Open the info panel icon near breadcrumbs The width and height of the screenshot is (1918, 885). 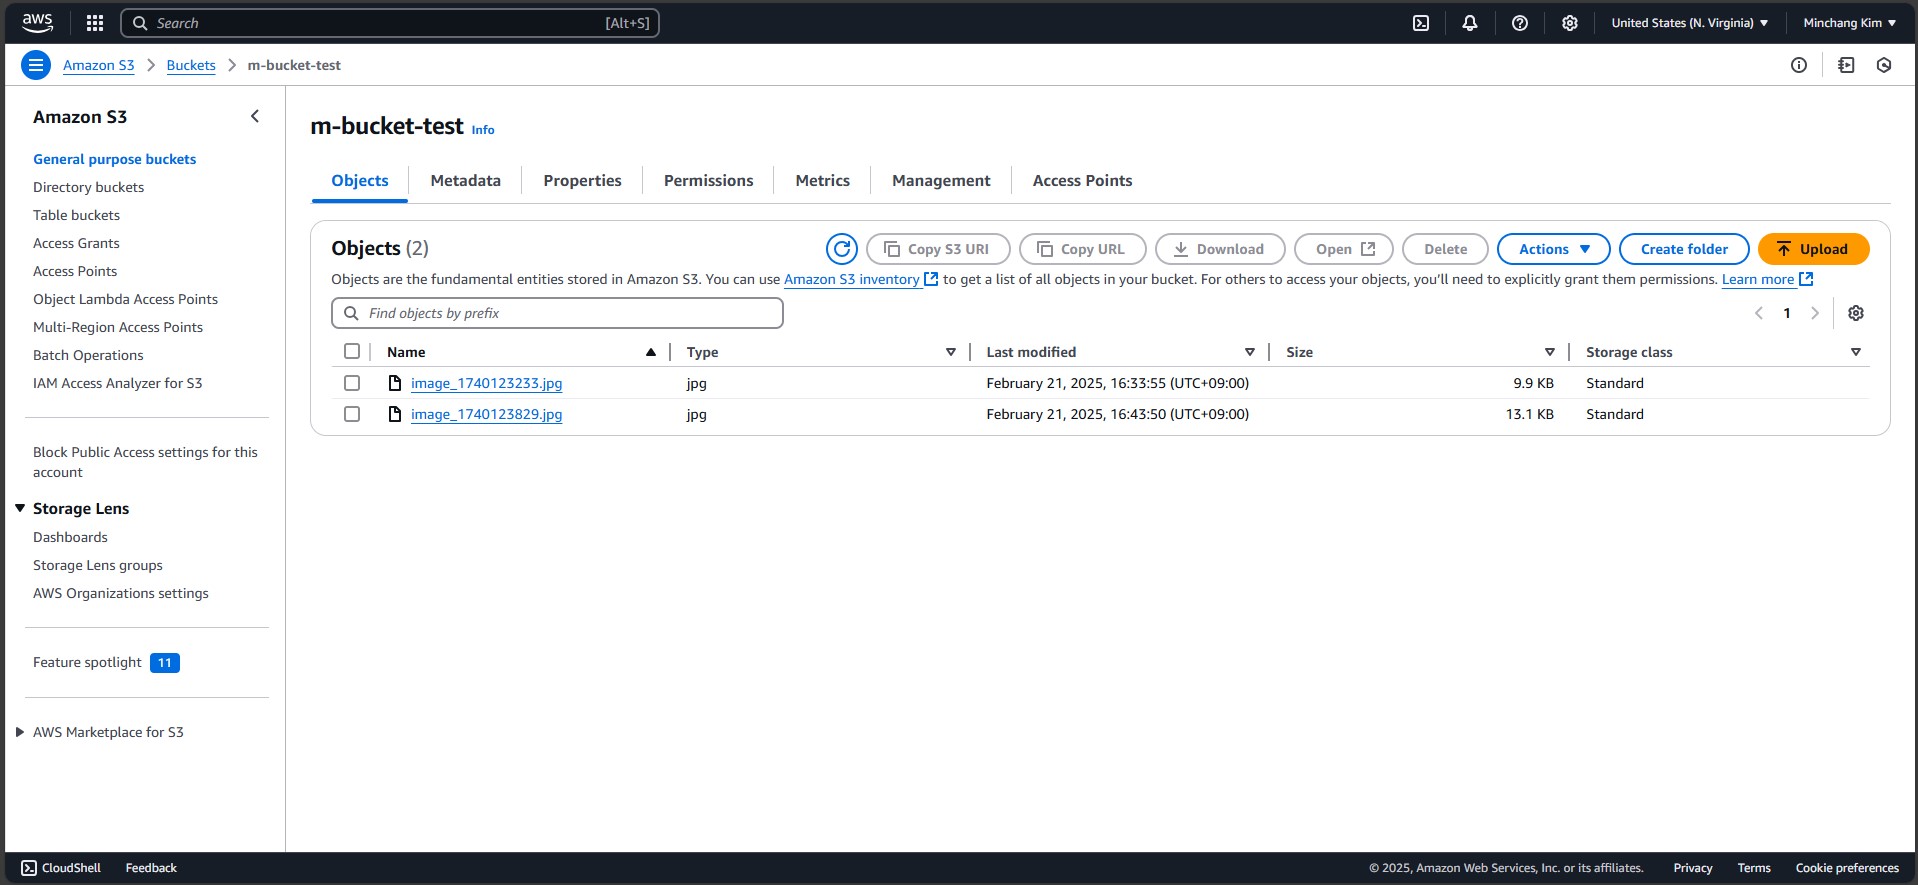coord(1799,65)
